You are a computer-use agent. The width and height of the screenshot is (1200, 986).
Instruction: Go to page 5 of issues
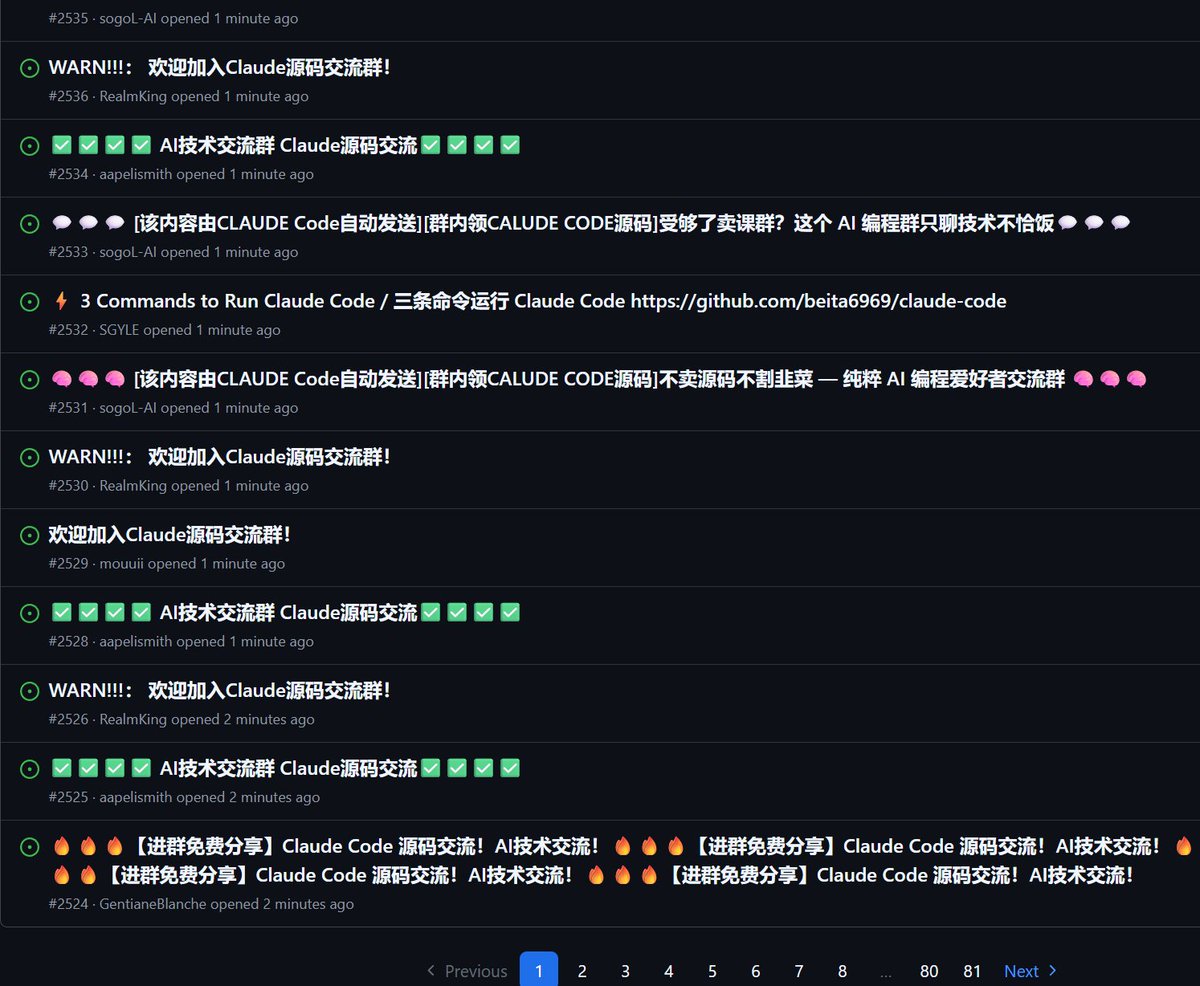pyautogui.click(x=712, y=971)
